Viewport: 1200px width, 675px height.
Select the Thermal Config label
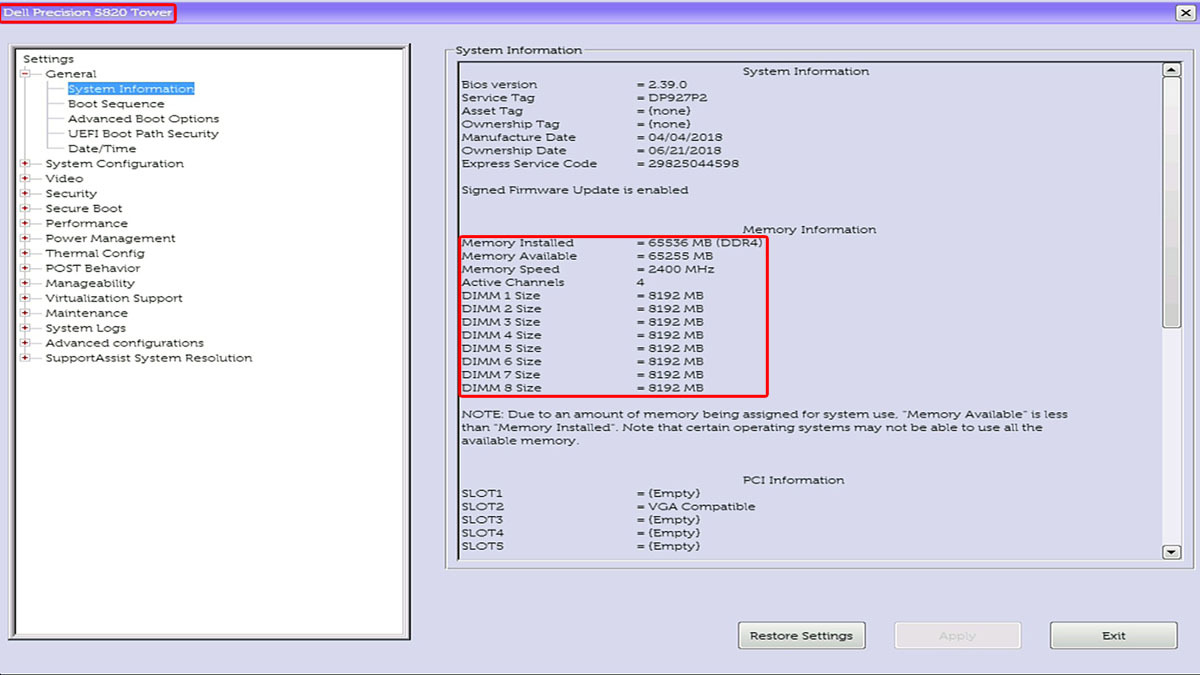(x=95, y=253)
